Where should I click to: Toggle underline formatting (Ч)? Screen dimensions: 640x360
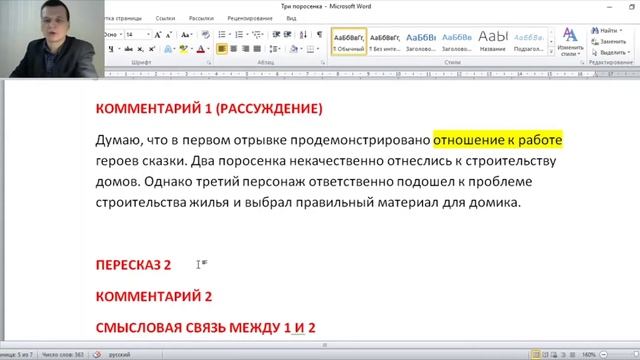[111, 49]
